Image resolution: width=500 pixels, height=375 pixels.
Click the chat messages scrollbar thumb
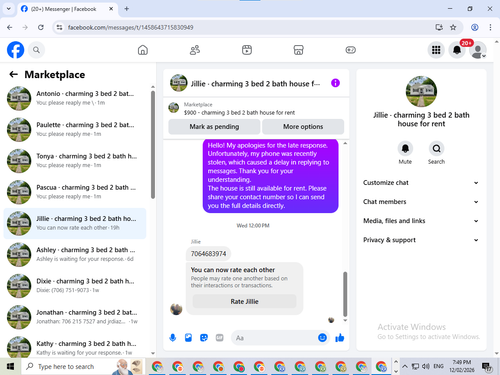coord(345,294)
